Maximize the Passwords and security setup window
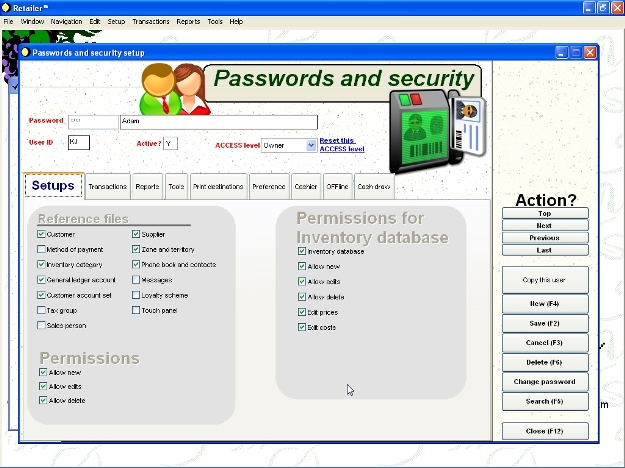 [x=576, y=52]
